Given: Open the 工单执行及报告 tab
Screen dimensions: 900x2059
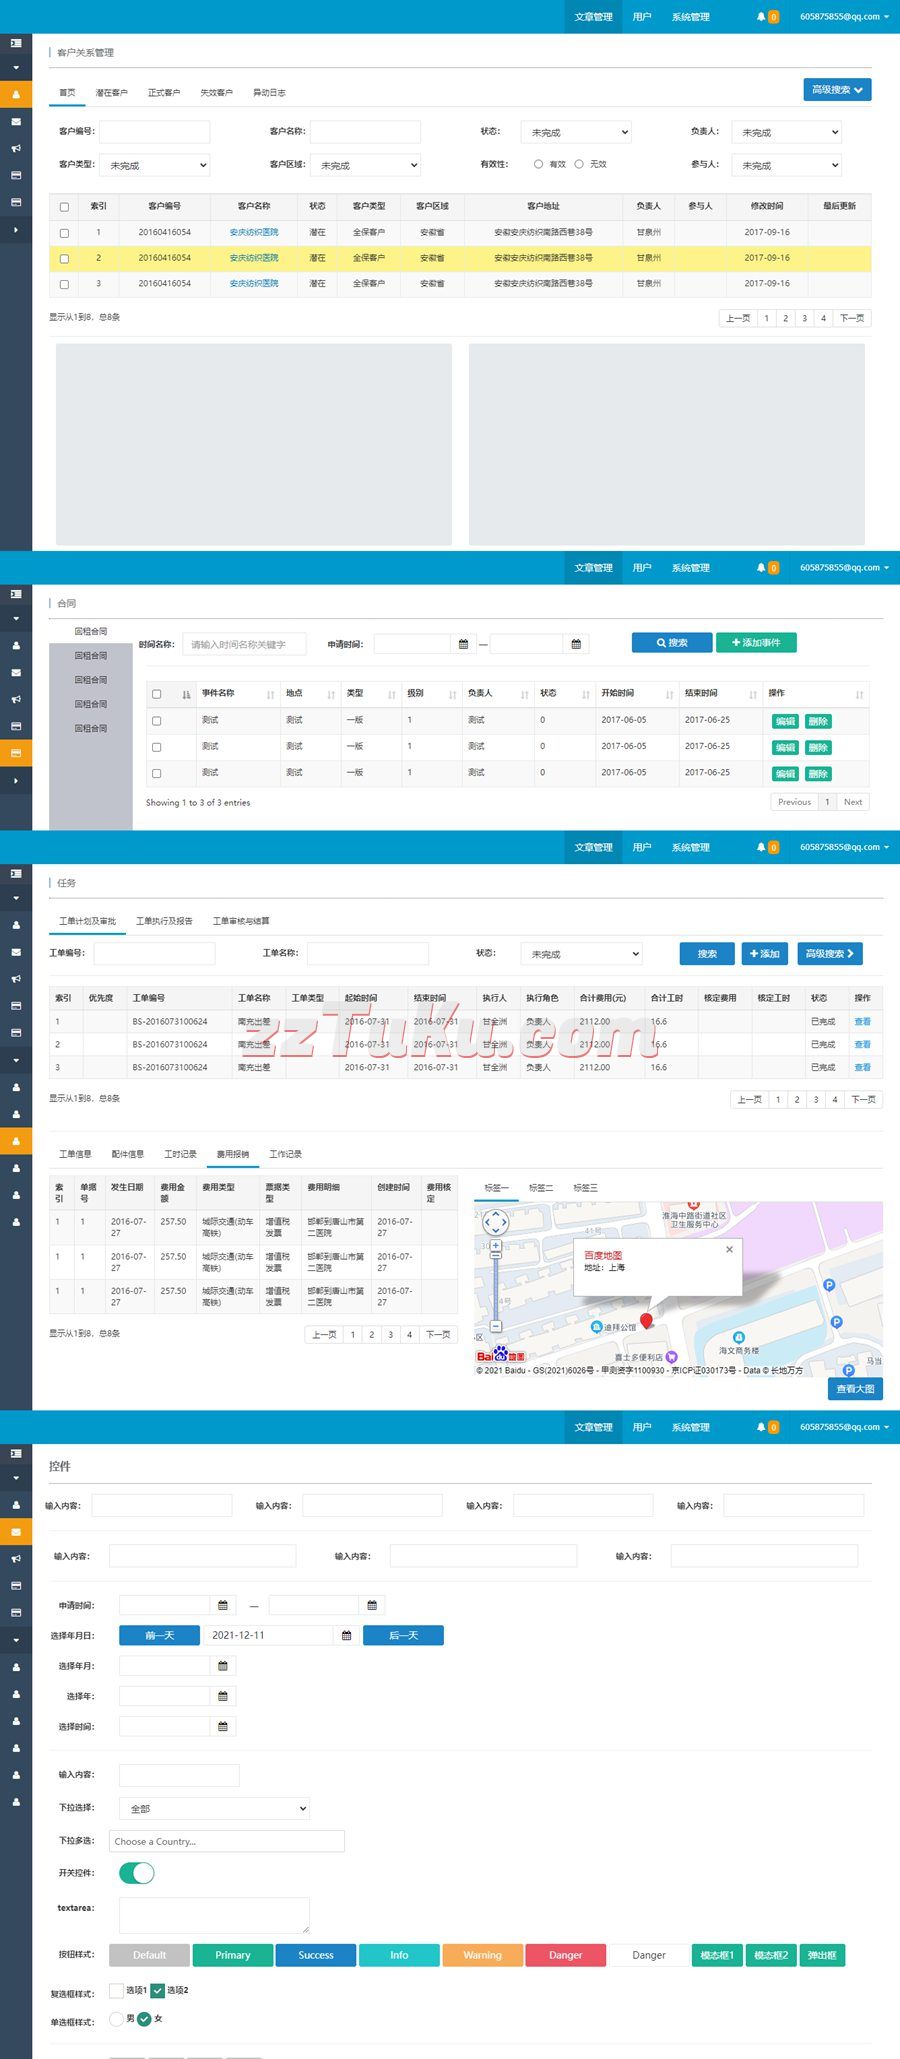Looking at the screenshot, I should pyautogui.click(x=164, y=921).
